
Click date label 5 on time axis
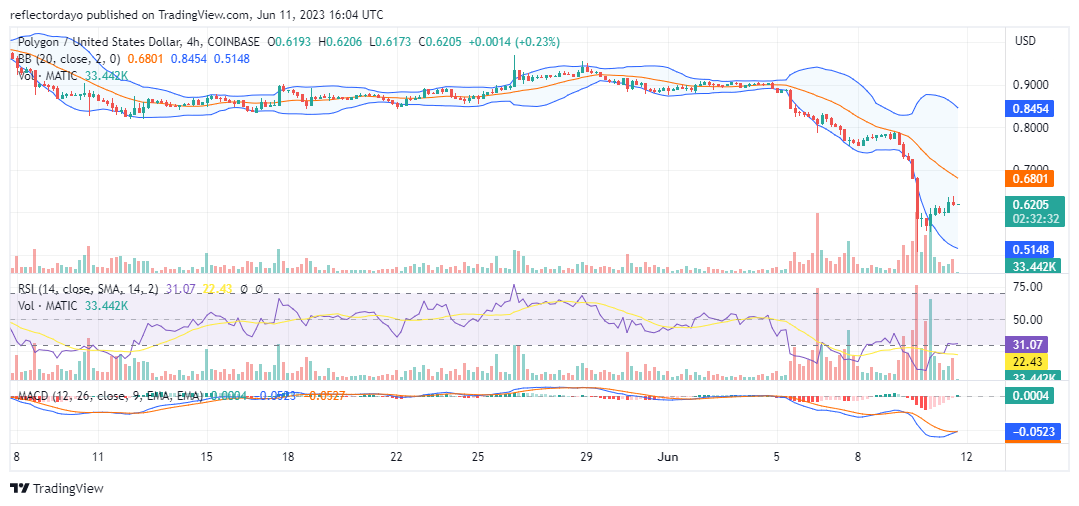(777, 457)
